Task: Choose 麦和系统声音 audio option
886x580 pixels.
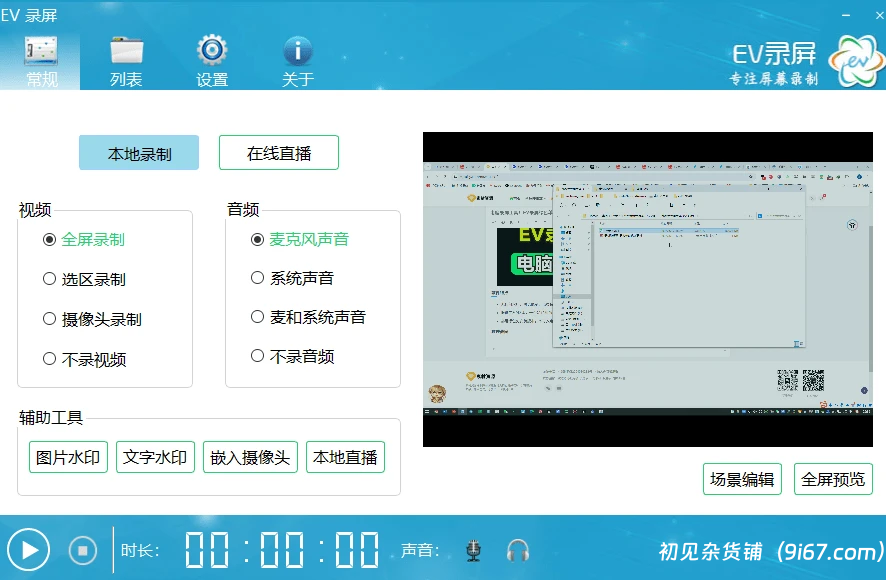Action: coord(309,317)
